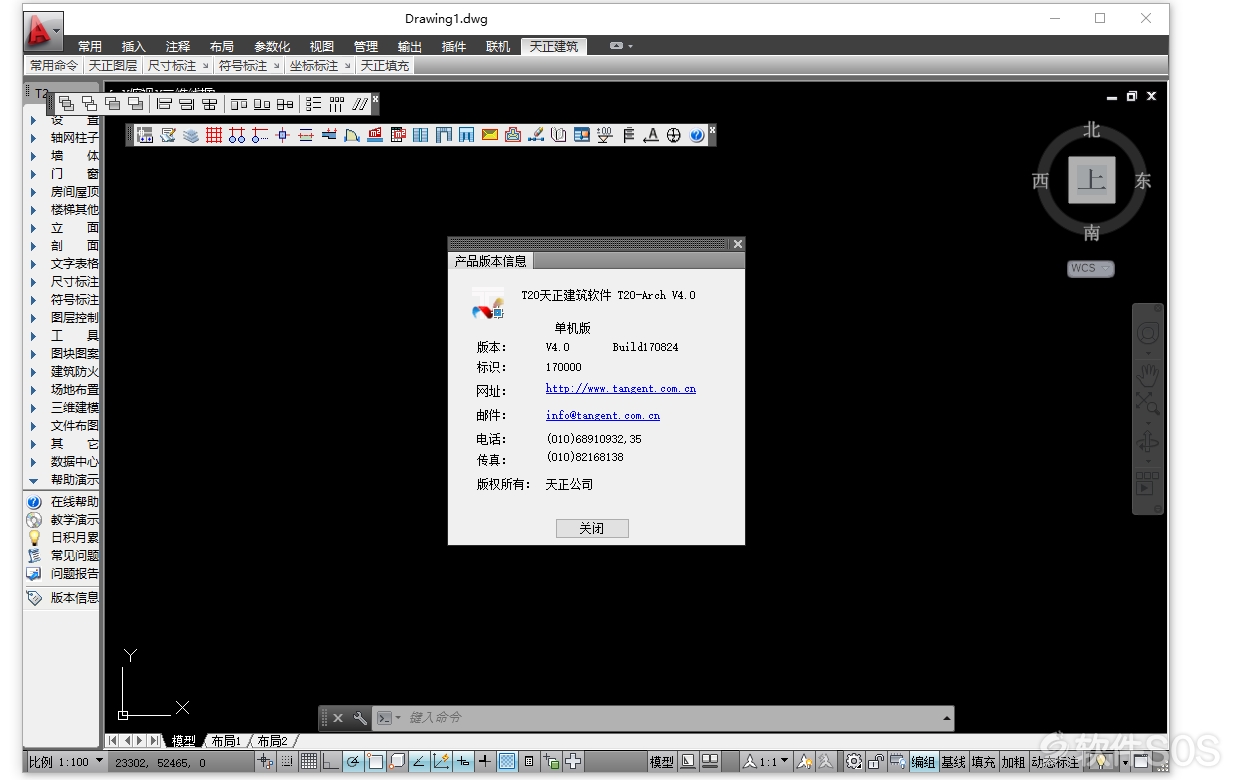Toggle snap mode in status bar
This screenshot has height=780, width=1238.
[x=287, y=762]
